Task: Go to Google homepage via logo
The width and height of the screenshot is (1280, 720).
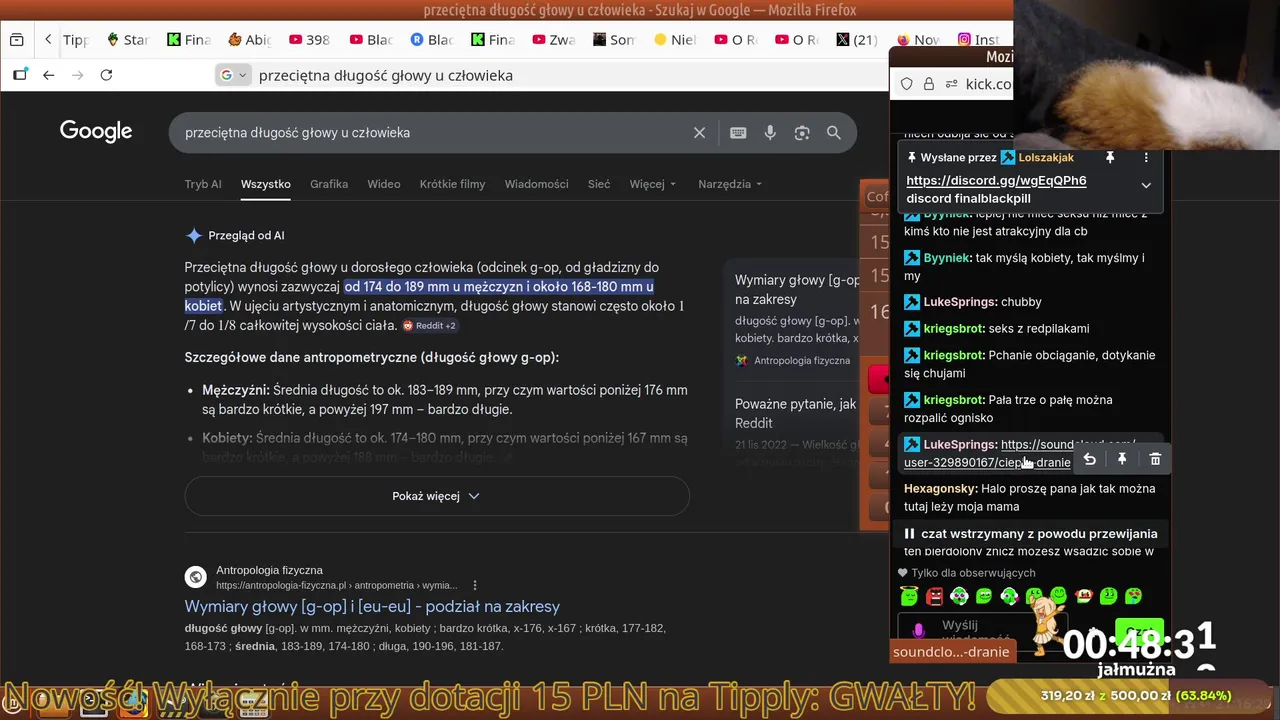Action: (x=96, y=131)
